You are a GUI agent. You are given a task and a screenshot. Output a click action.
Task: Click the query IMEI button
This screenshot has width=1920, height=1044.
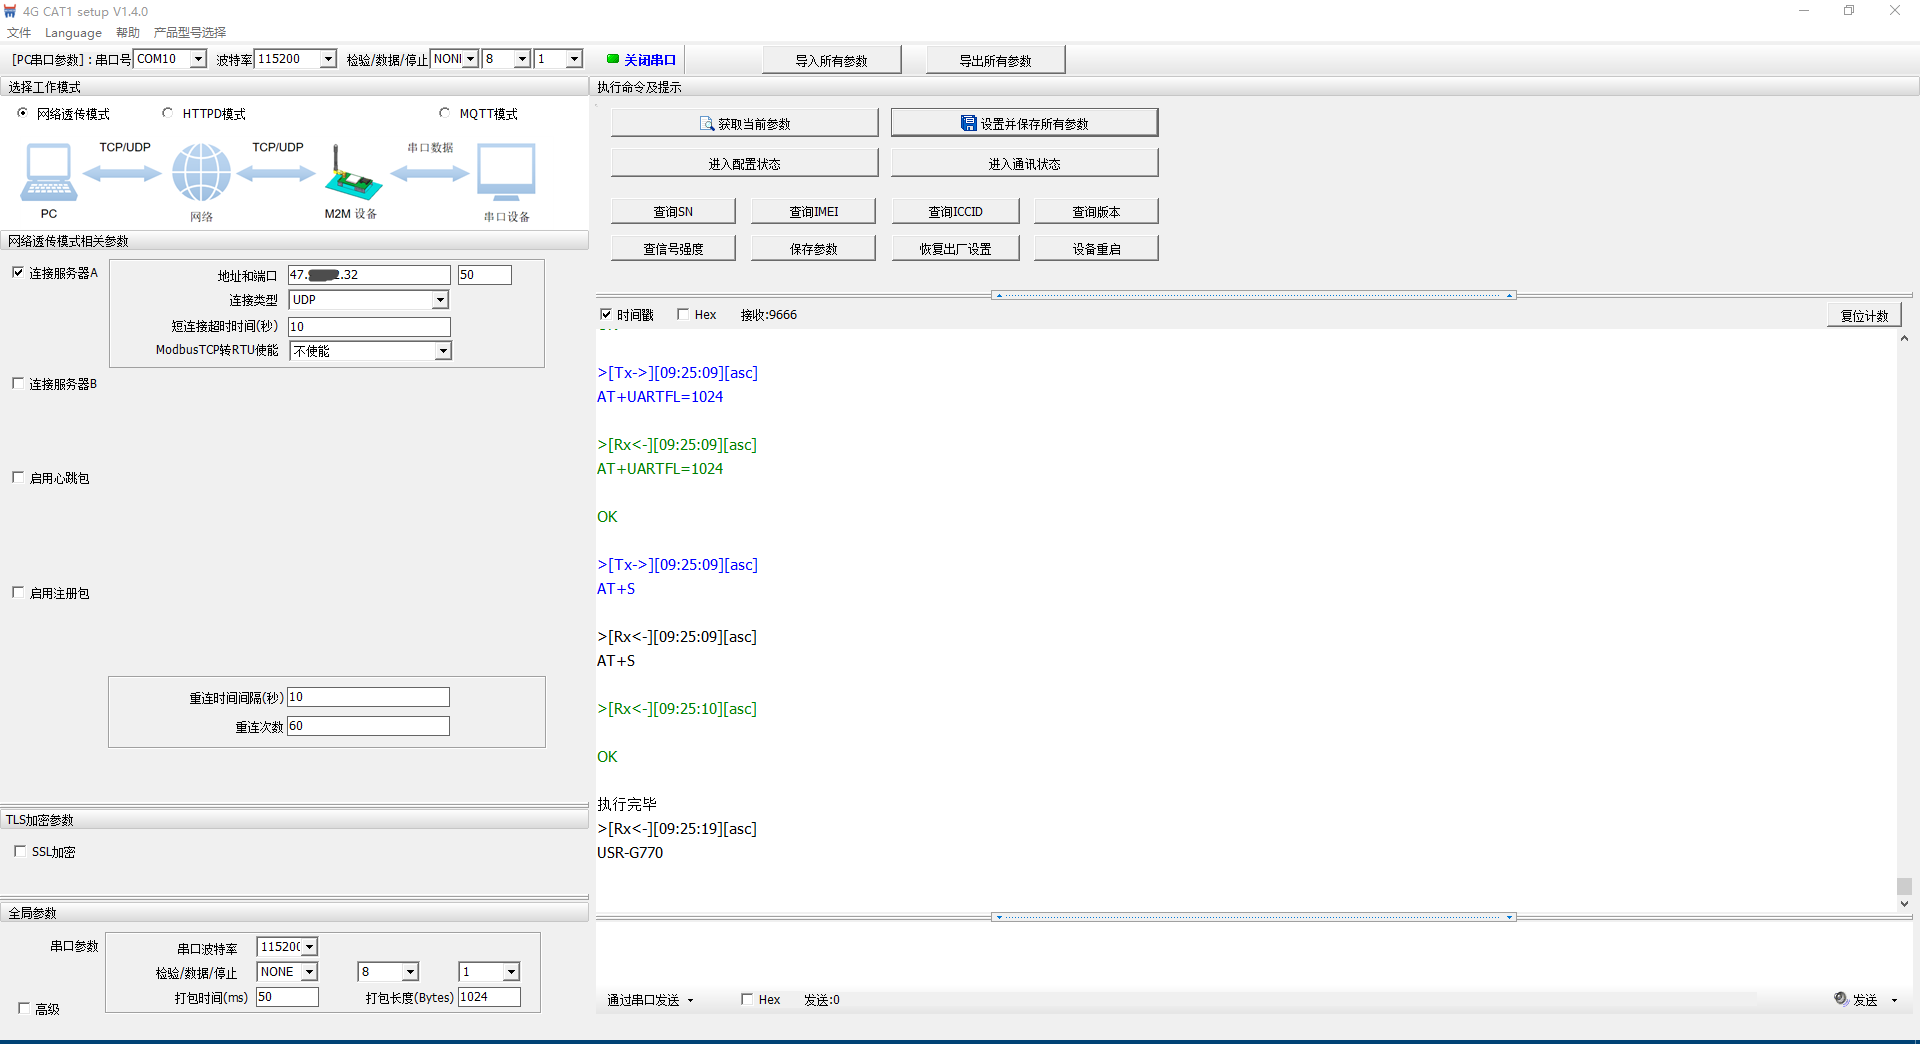[813, 211]
